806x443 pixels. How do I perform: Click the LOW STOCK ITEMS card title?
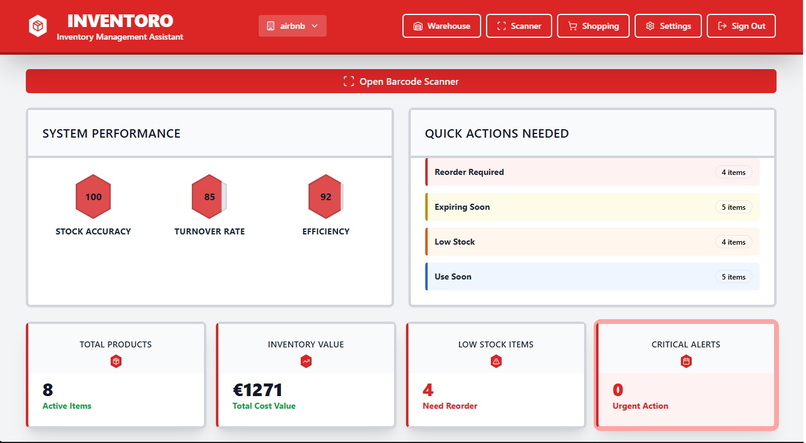[x=496, y=345]
